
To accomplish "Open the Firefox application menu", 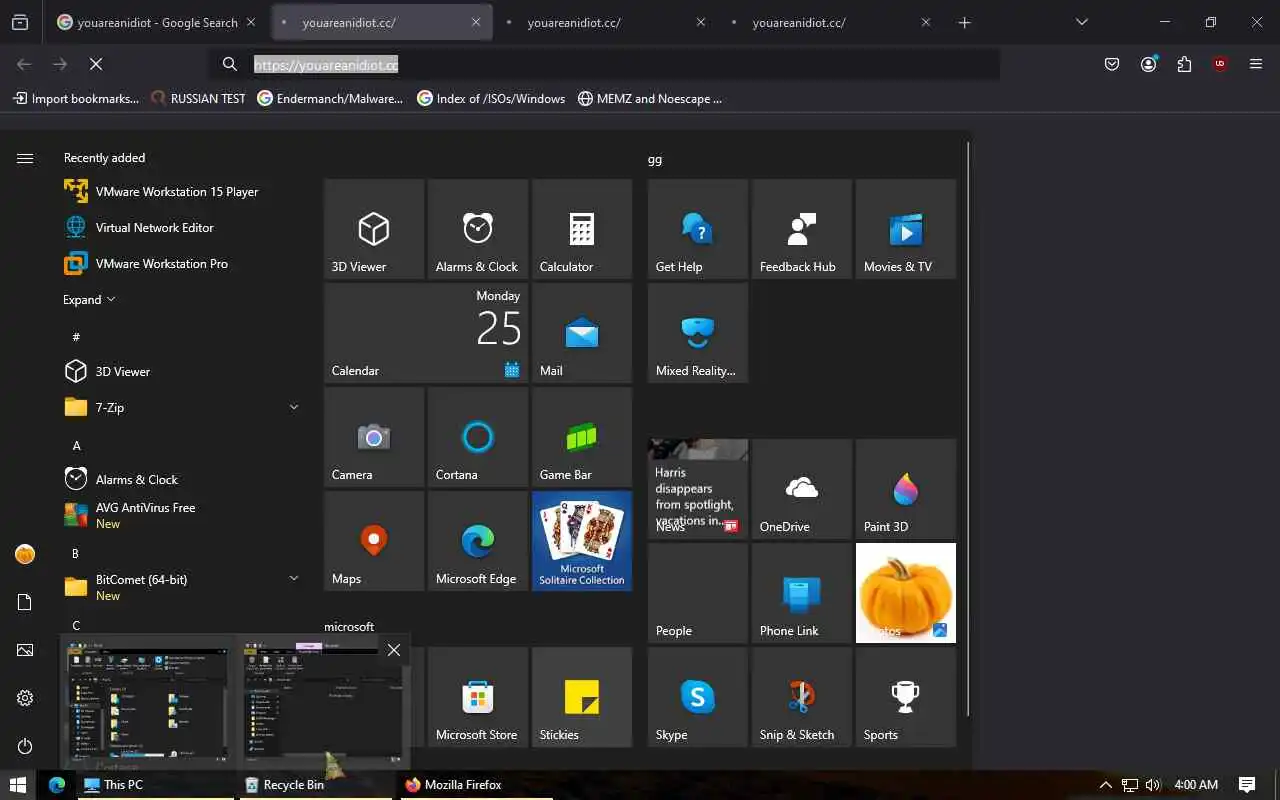I will (1256, 64).
